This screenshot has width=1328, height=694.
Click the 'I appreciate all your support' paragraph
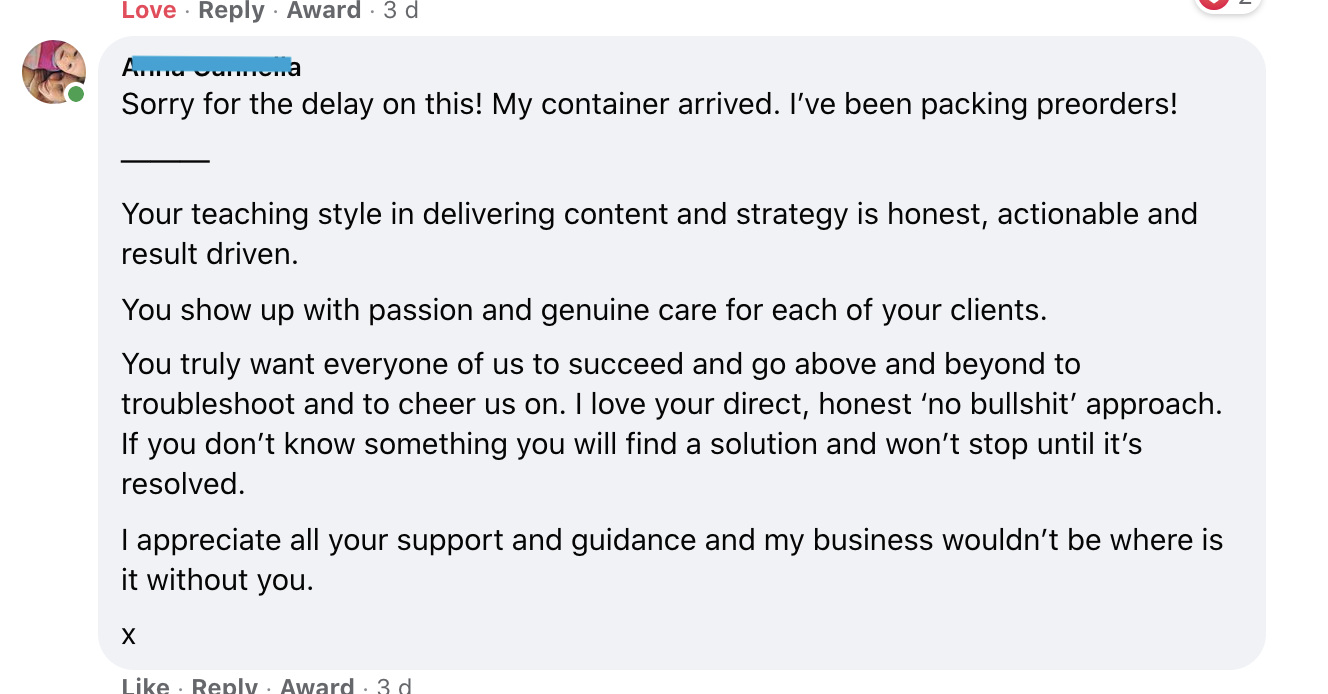672,559
